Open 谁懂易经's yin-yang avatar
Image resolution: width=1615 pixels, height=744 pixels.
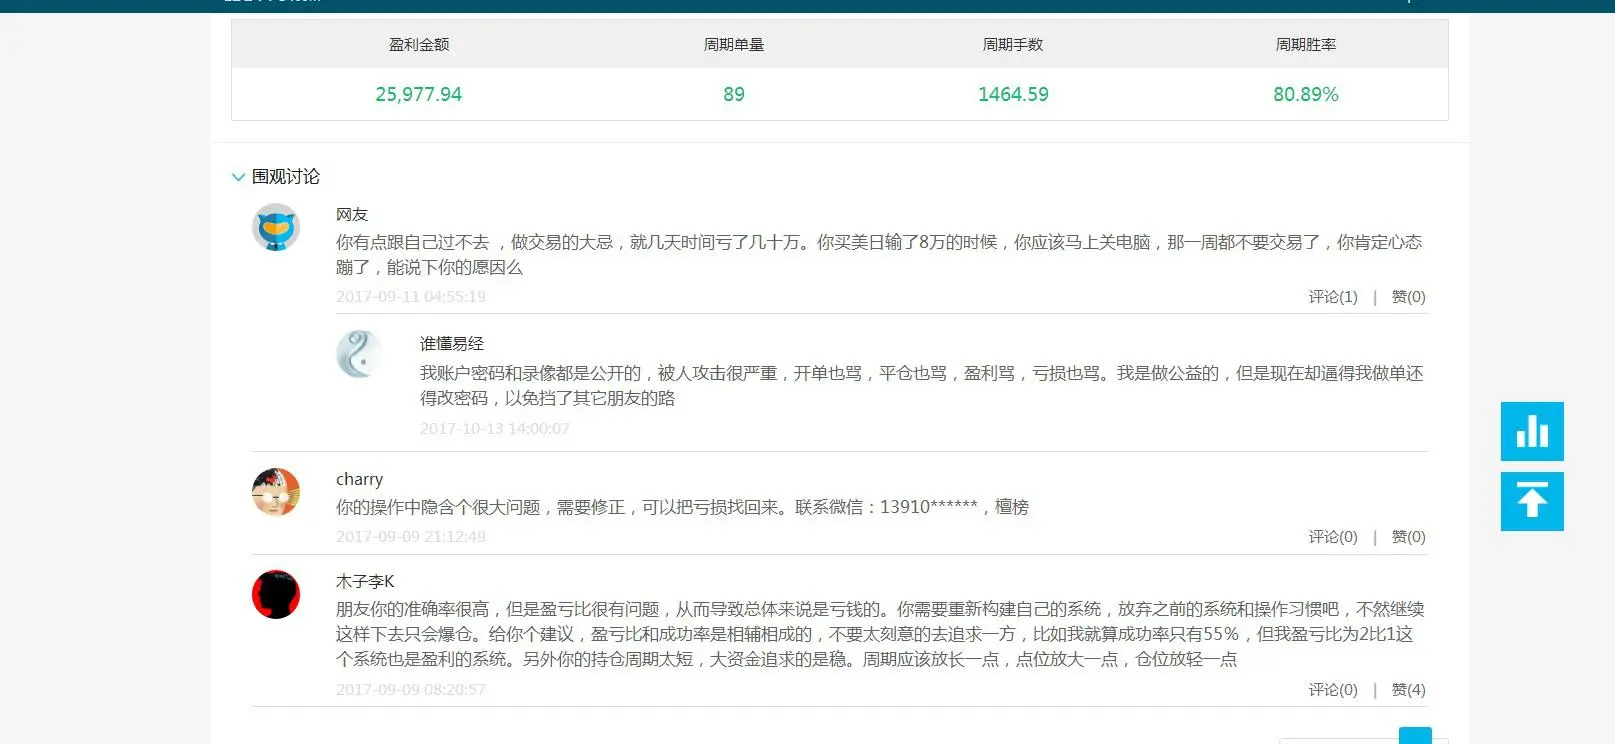360,355
